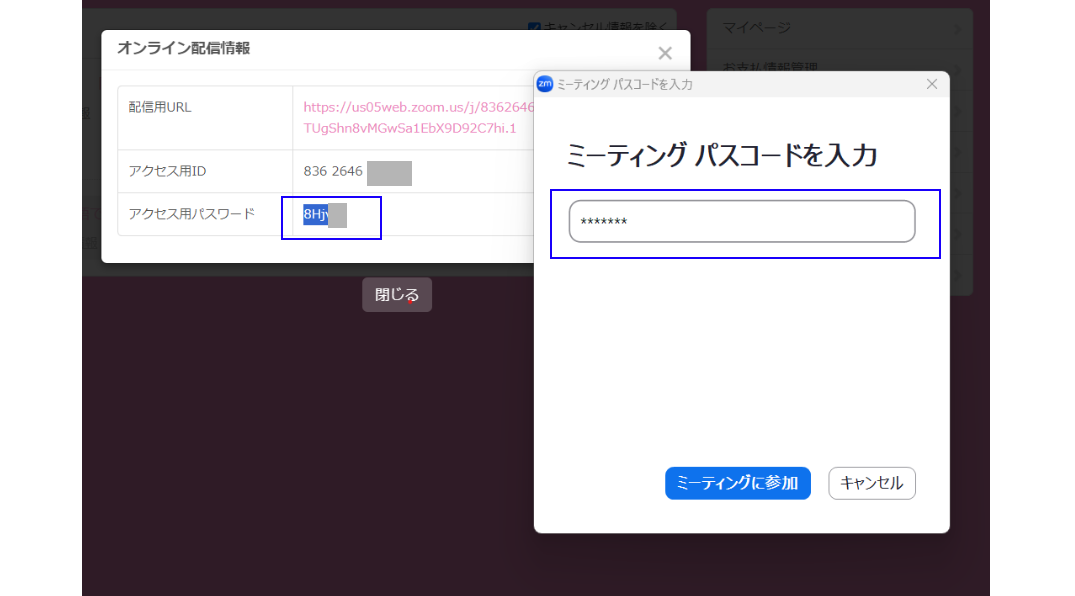
Task: Open マイページ in the side menu
Action: [756, 27]
